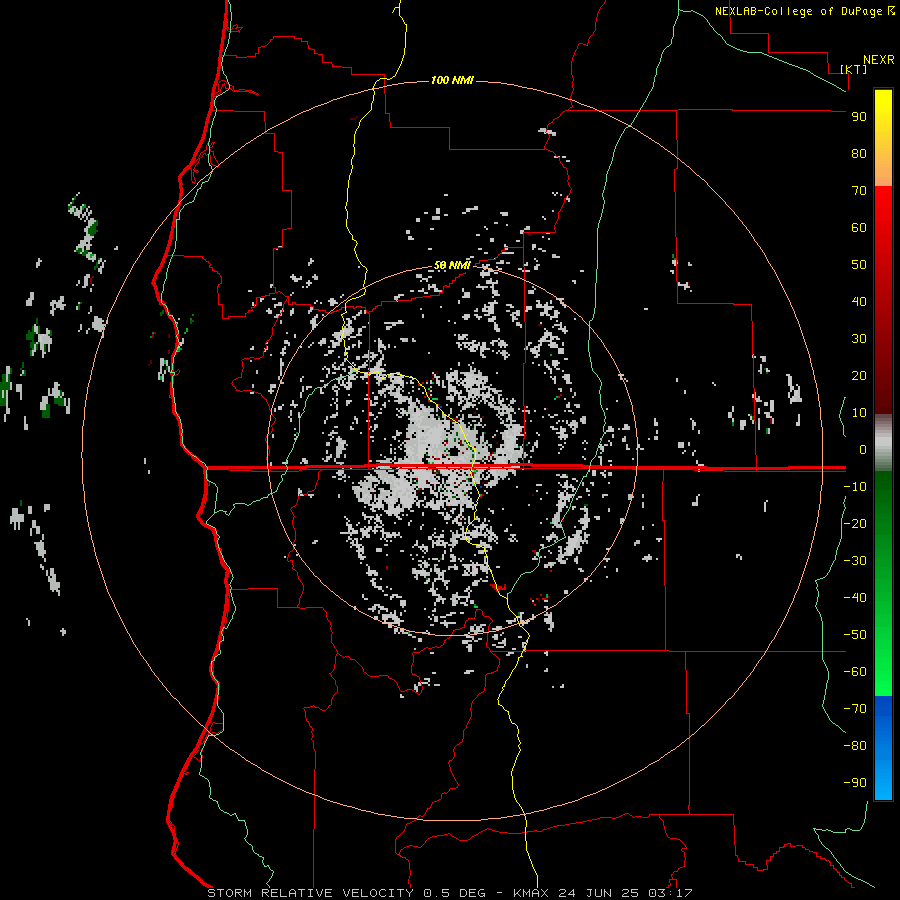Click the 0 value on velocity scale

pyautogui.click(x=863, y=450)
